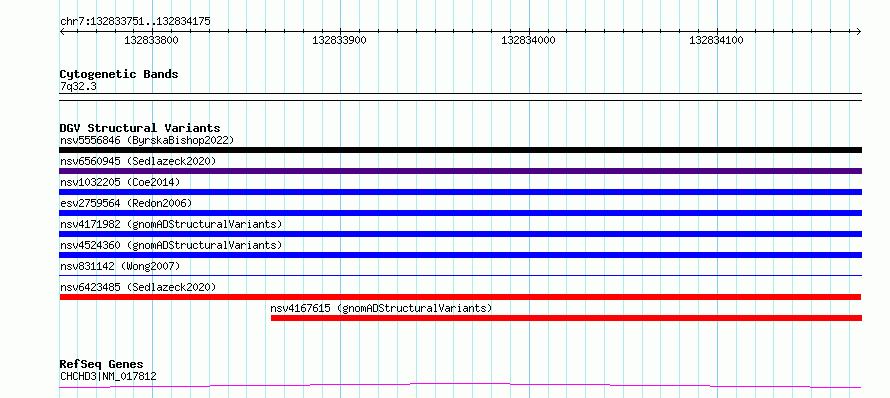The height and width of the screenshot is (398, 890).
Task: Click the 132834100 ruler position
Action: 716,40
